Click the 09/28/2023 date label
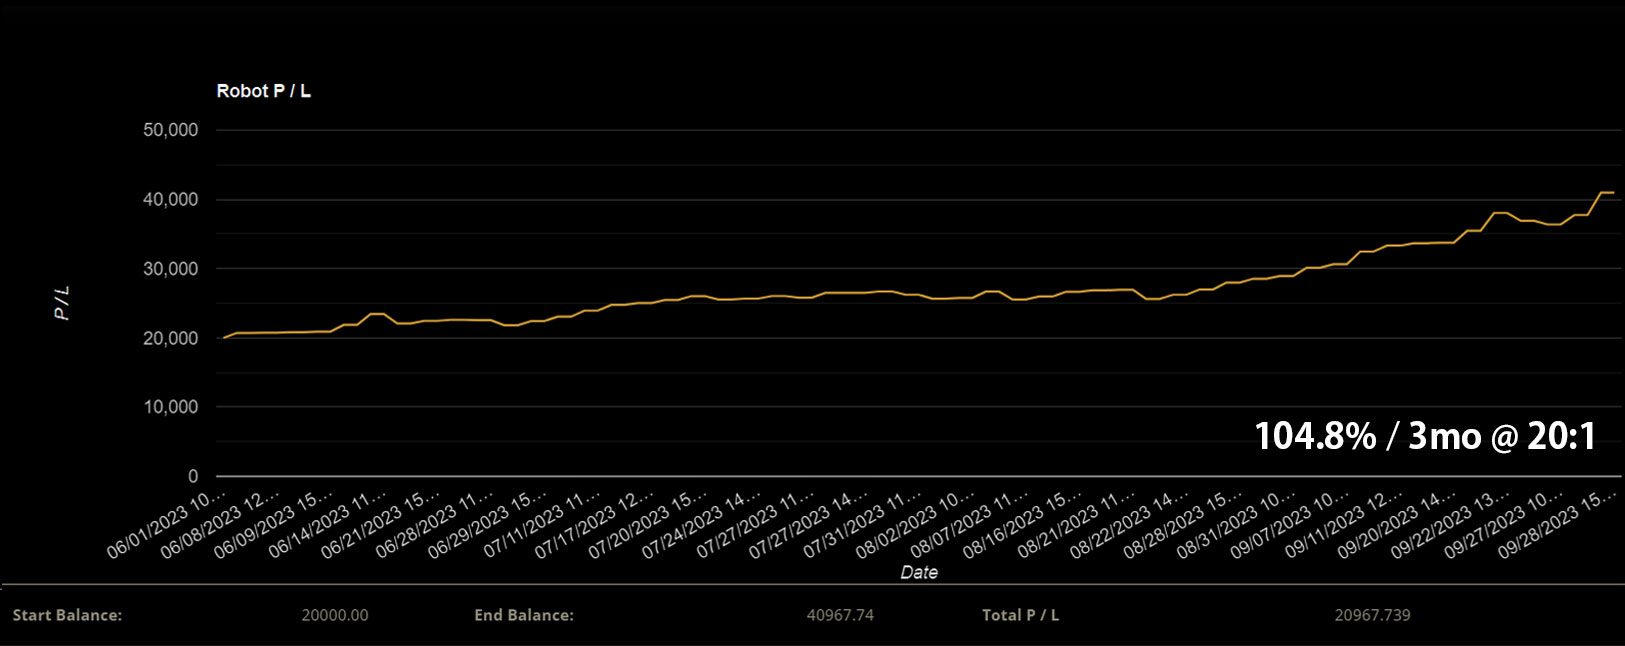The width and height of the screenshot is (1625, 646). pyautogui.click(x=1556, y=524)
